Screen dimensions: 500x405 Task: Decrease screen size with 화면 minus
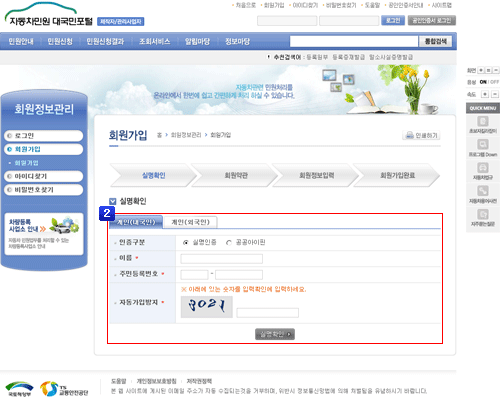coord(496,70)
